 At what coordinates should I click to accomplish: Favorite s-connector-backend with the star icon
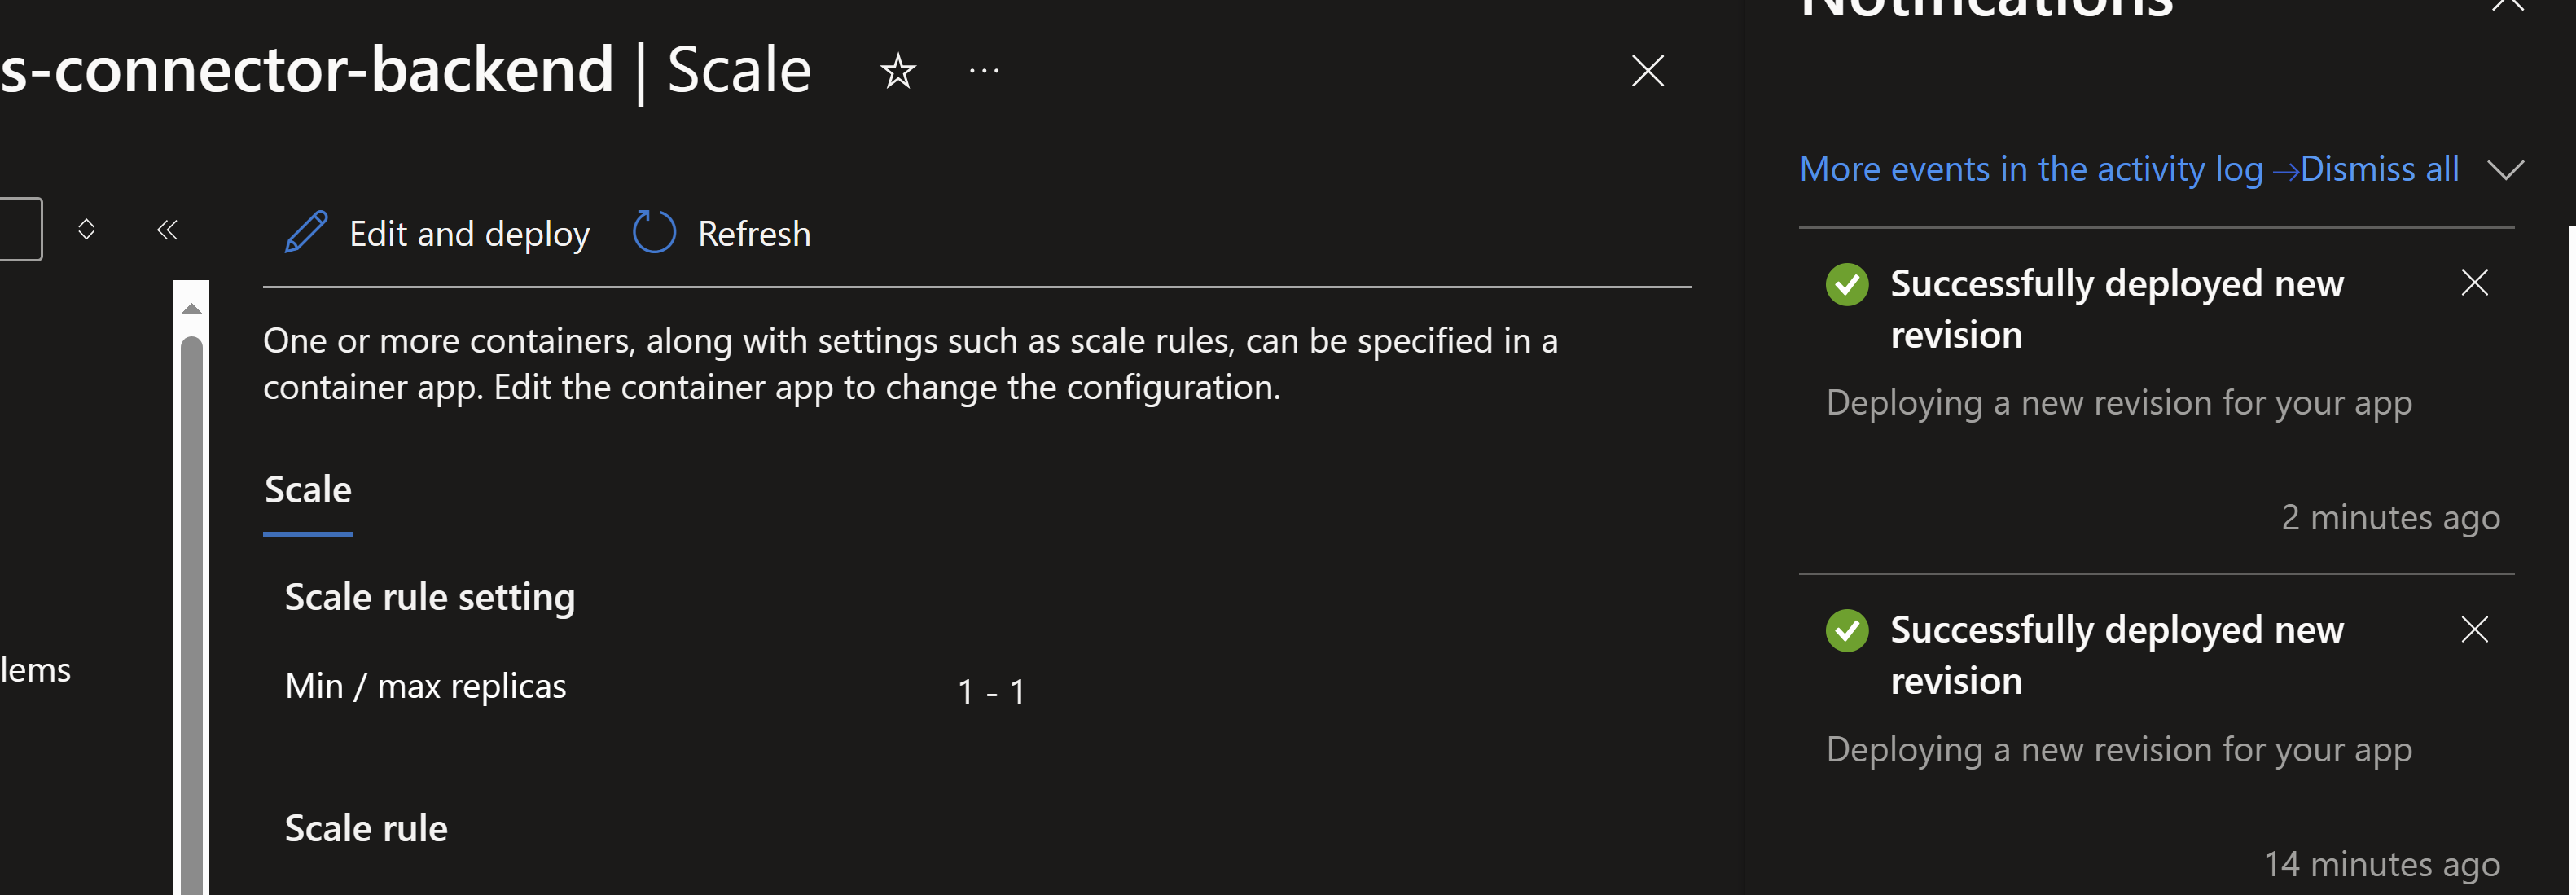click(x=897, y=70)
